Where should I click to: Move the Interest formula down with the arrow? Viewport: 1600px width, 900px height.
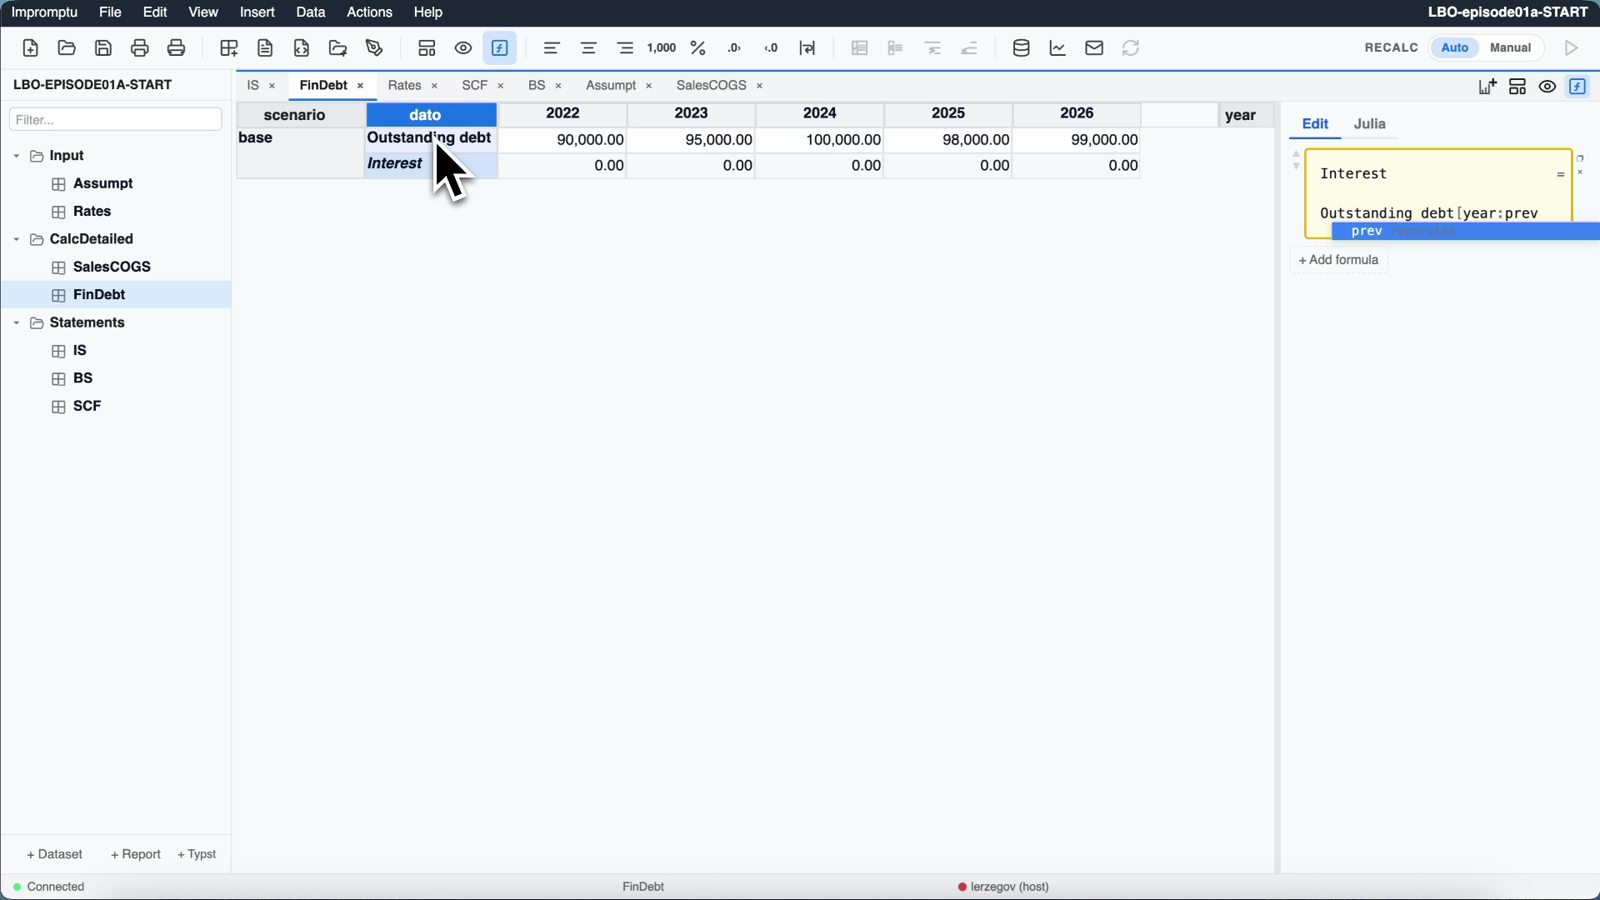click(1296, 166)
